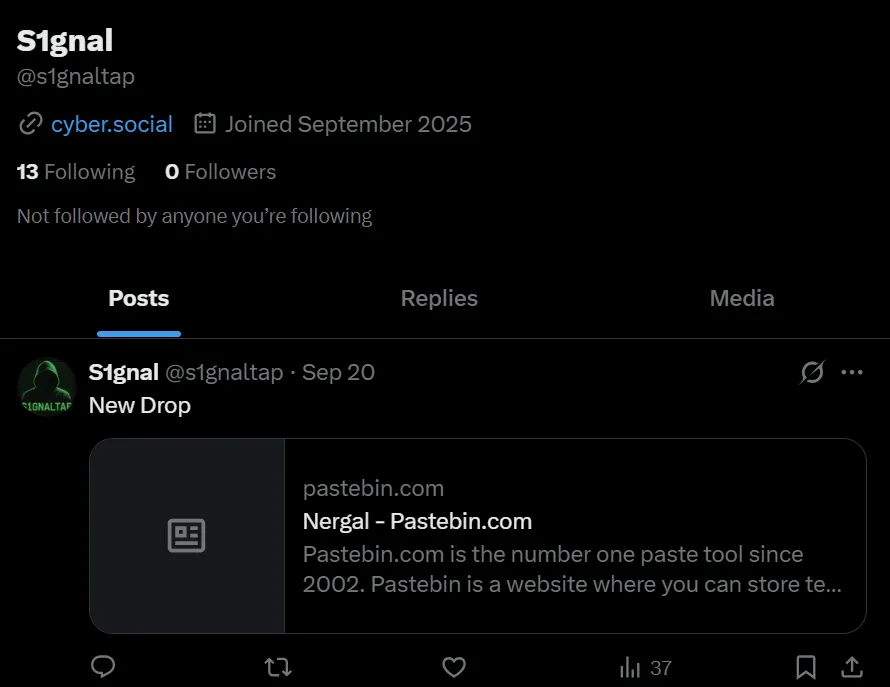Click the card's article thumbnail placeholder
890x687 pixels.
tap(187, 536)
